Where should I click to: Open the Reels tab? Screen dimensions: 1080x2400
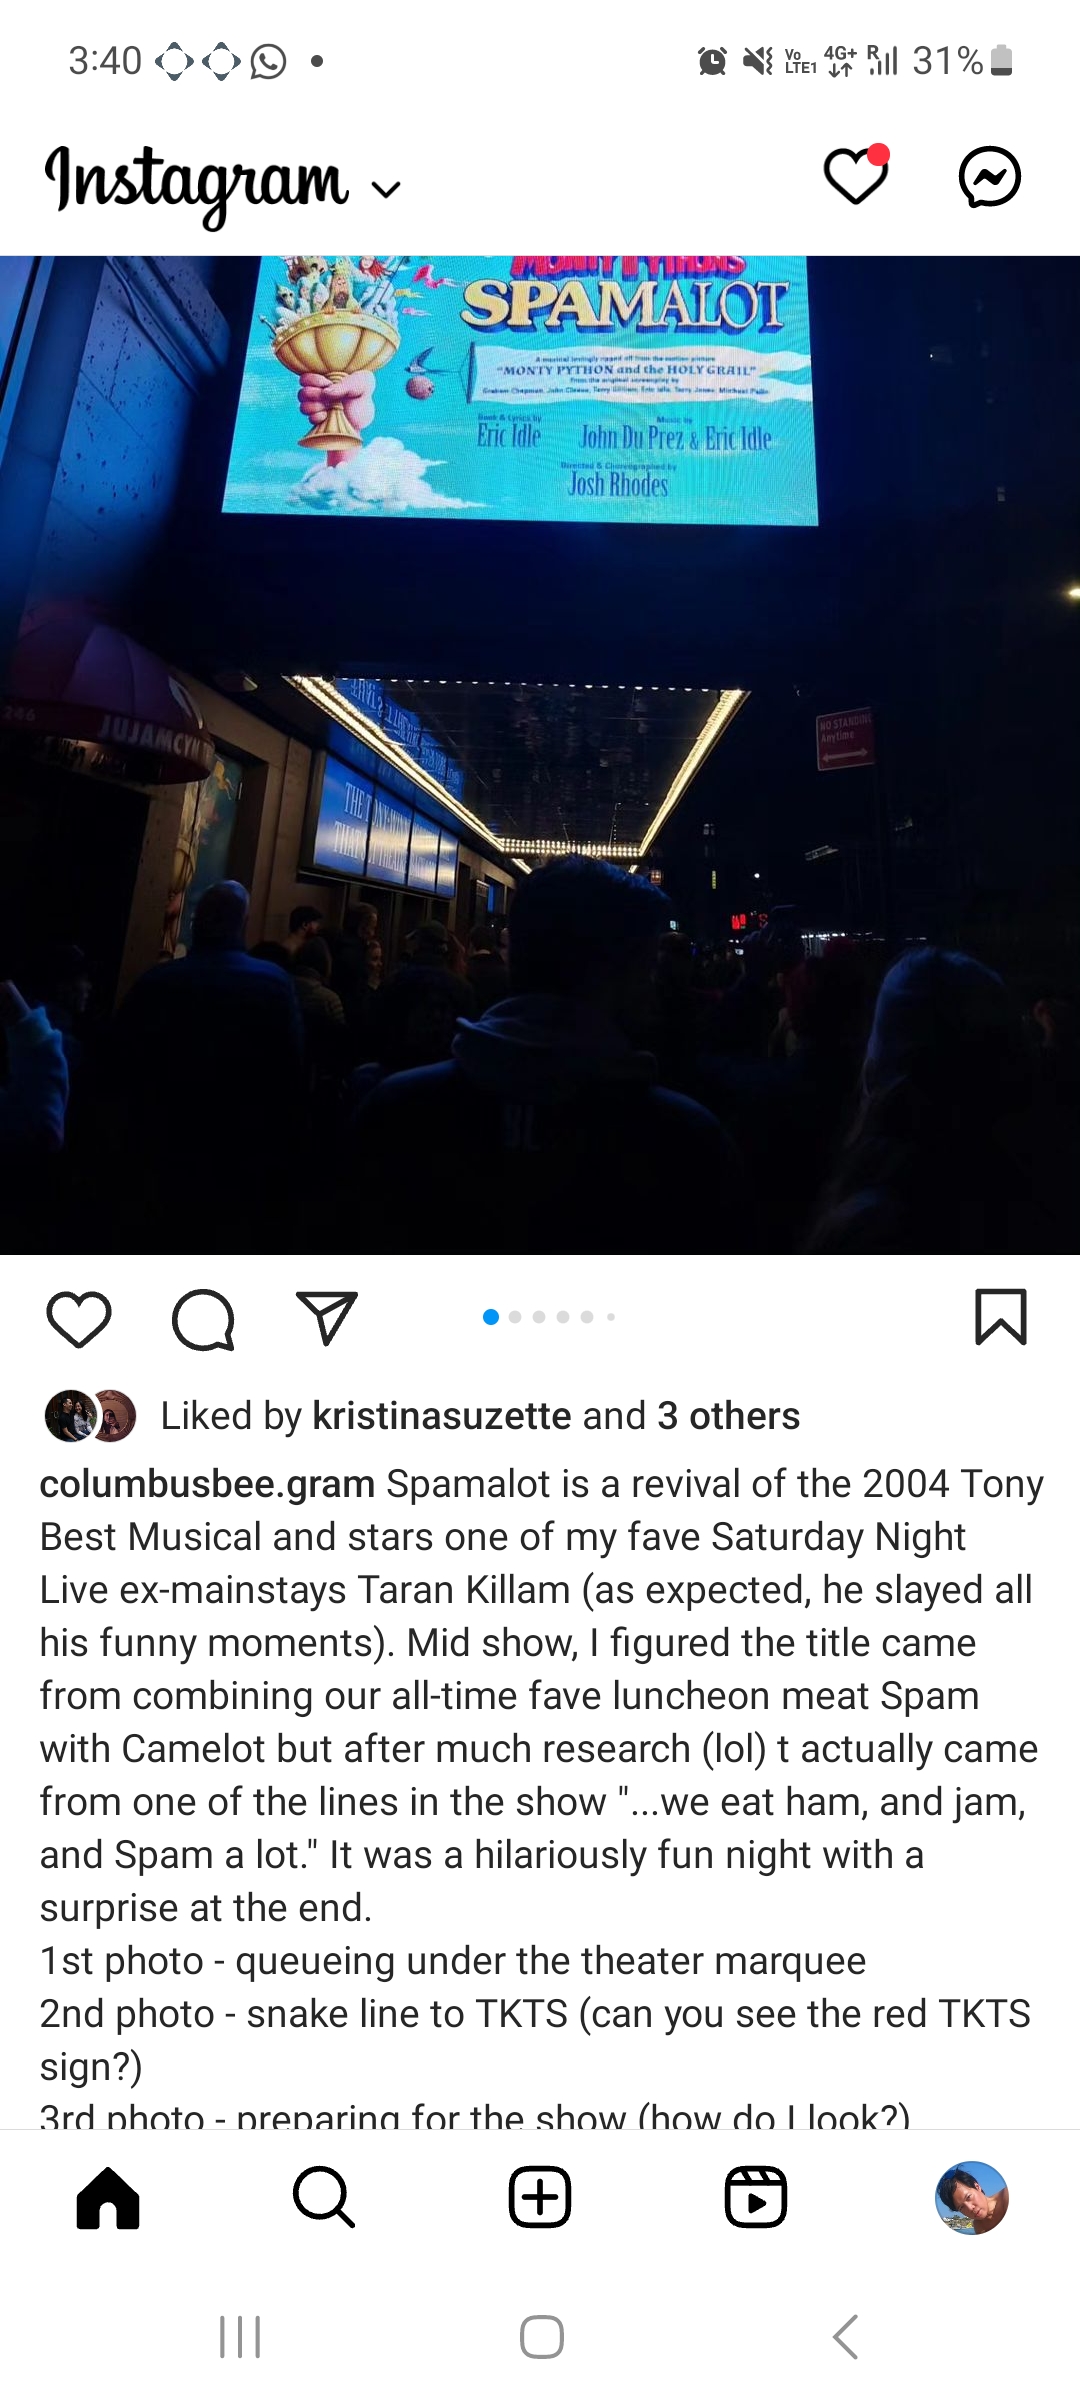pos(756,2197)
